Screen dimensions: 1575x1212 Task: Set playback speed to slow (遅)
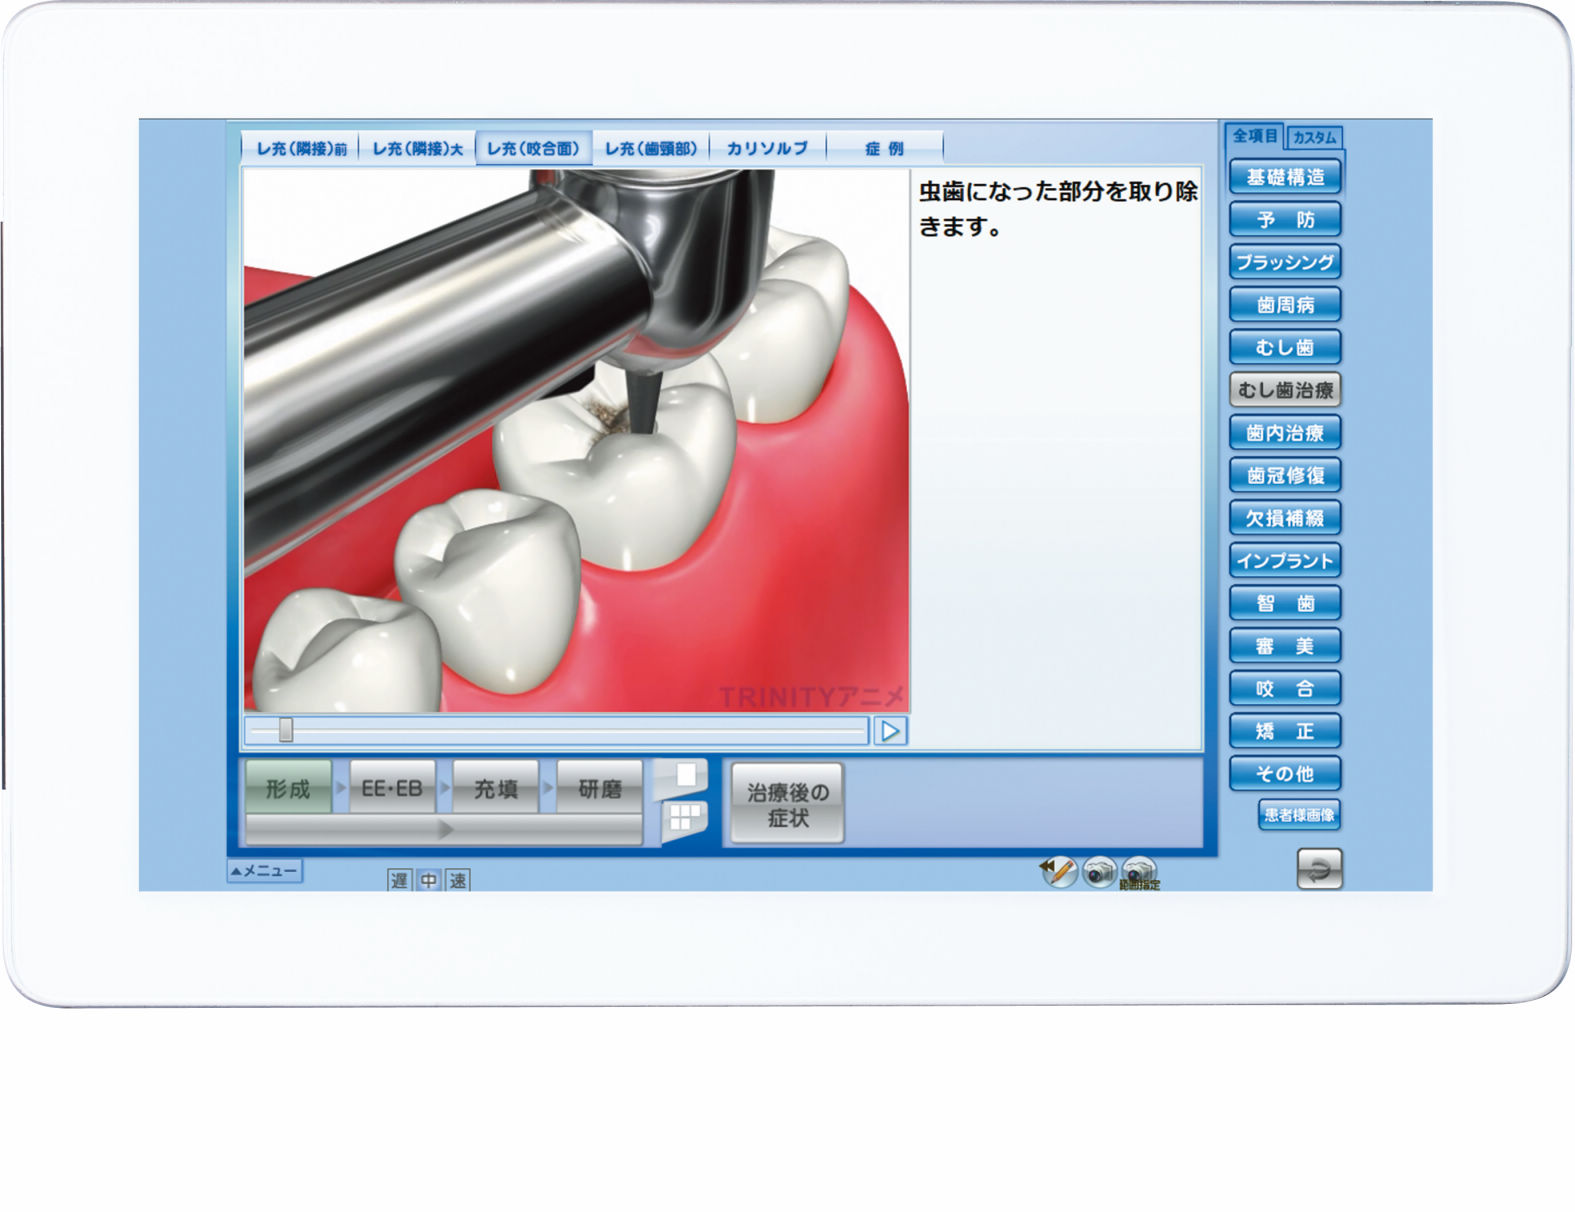click(399, 880)
